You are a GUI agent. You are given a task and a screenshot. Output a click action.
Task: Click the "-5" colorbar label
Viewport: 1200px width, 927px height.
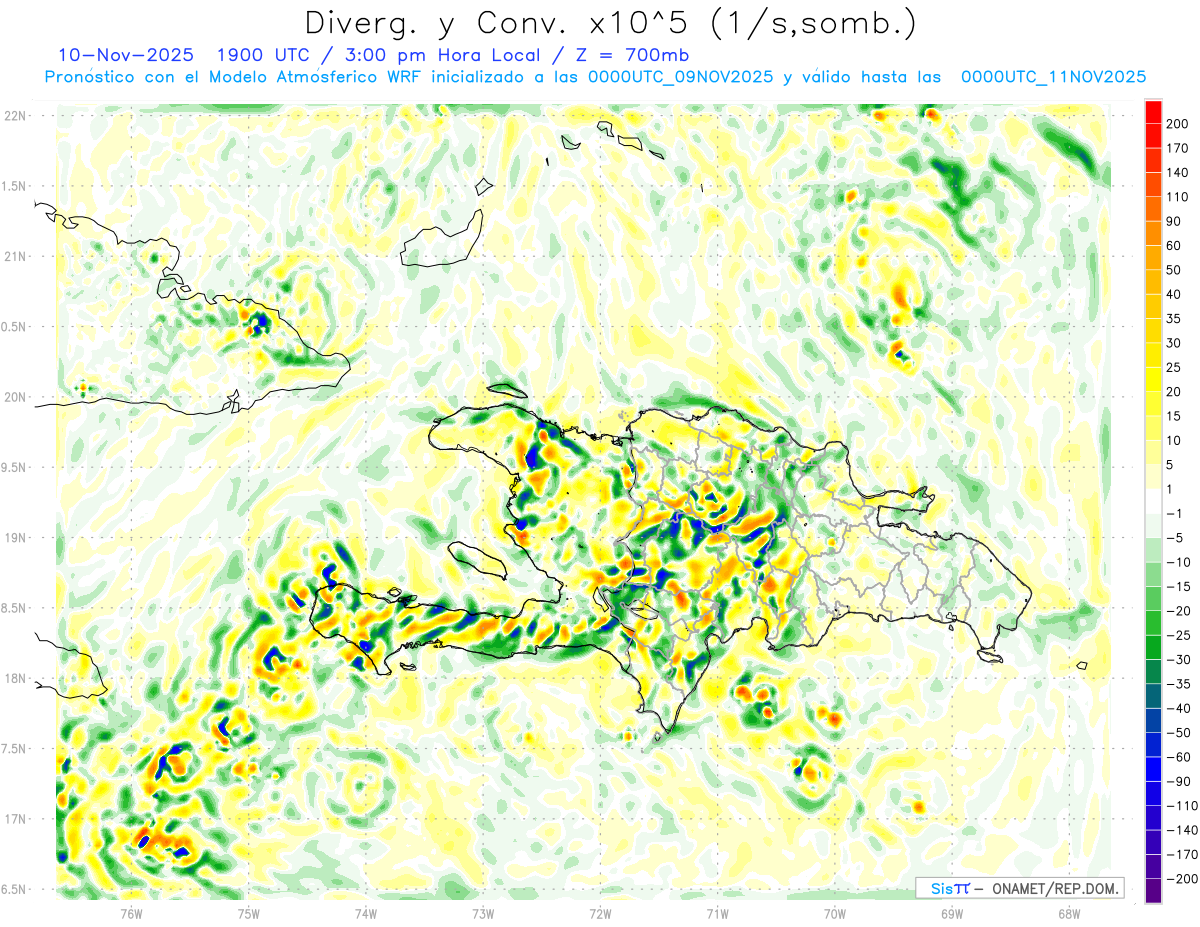pos(1176,538)
